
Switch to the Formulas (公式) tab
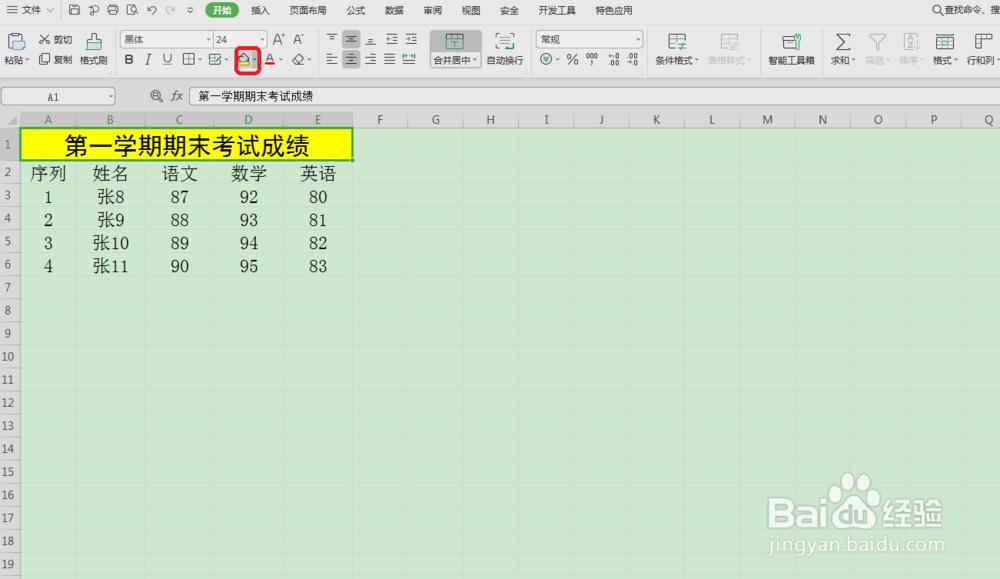click(x=356, y=10)
